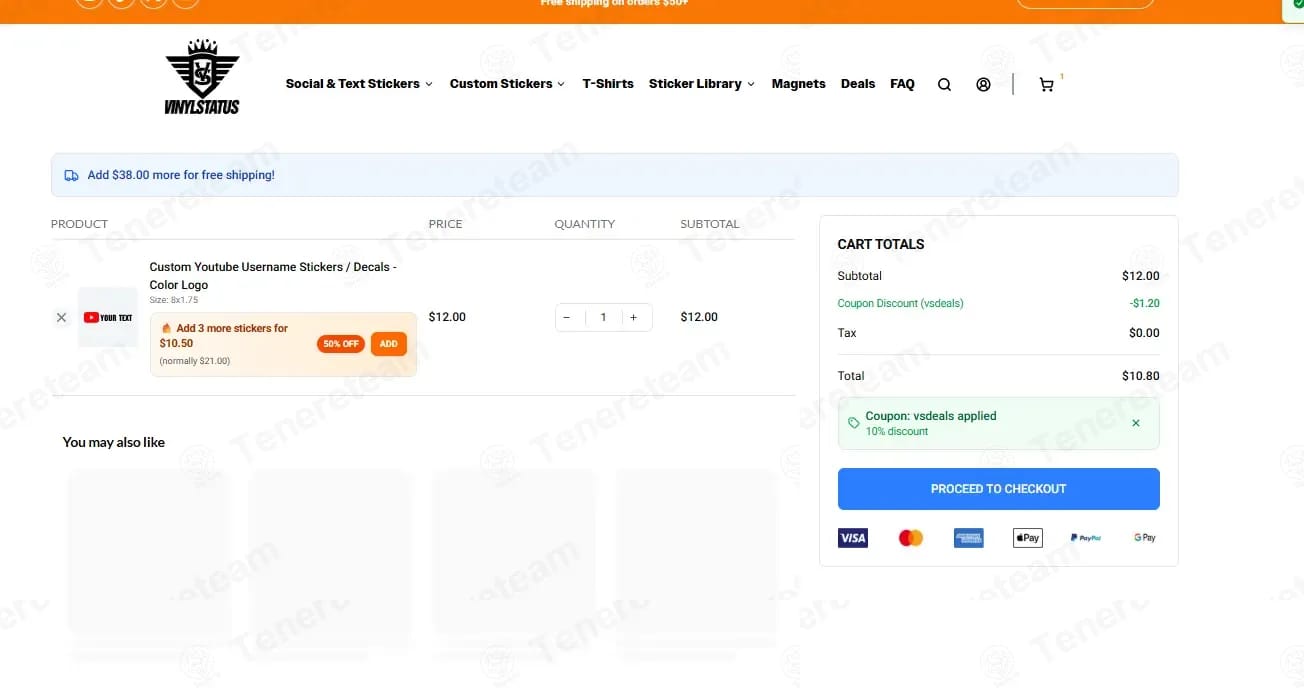Click the YouTube sticker product thumbnail
Screen dimensions: 1304x697
(x=108, y=317)
